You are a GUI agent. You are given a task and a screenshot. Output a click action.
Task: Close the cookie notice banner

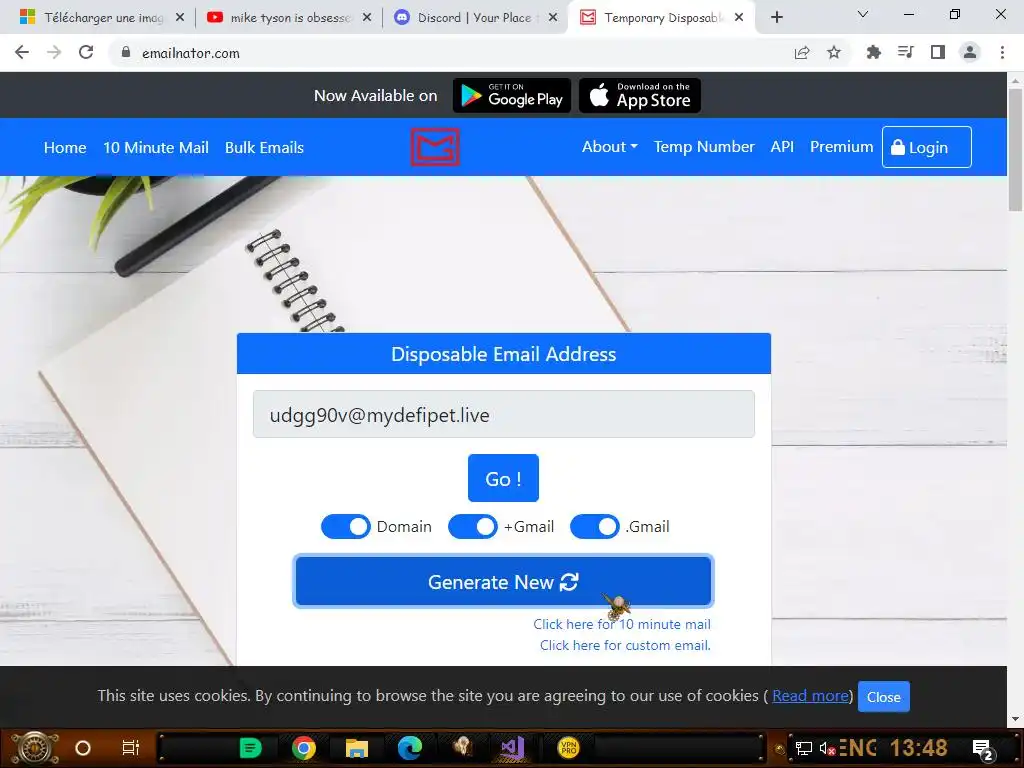point(883,697)
